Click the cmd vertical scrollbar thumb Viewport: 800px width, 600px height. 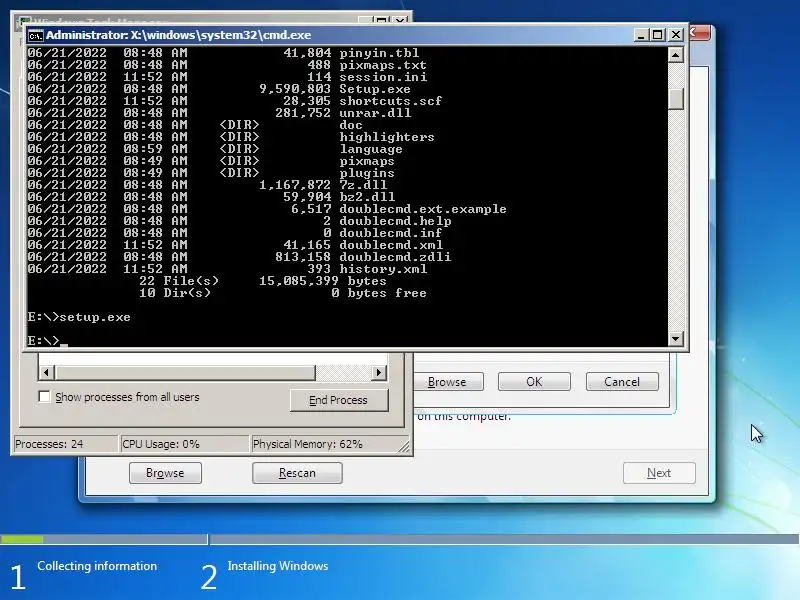pyautogui.click(x=676, y=99)
